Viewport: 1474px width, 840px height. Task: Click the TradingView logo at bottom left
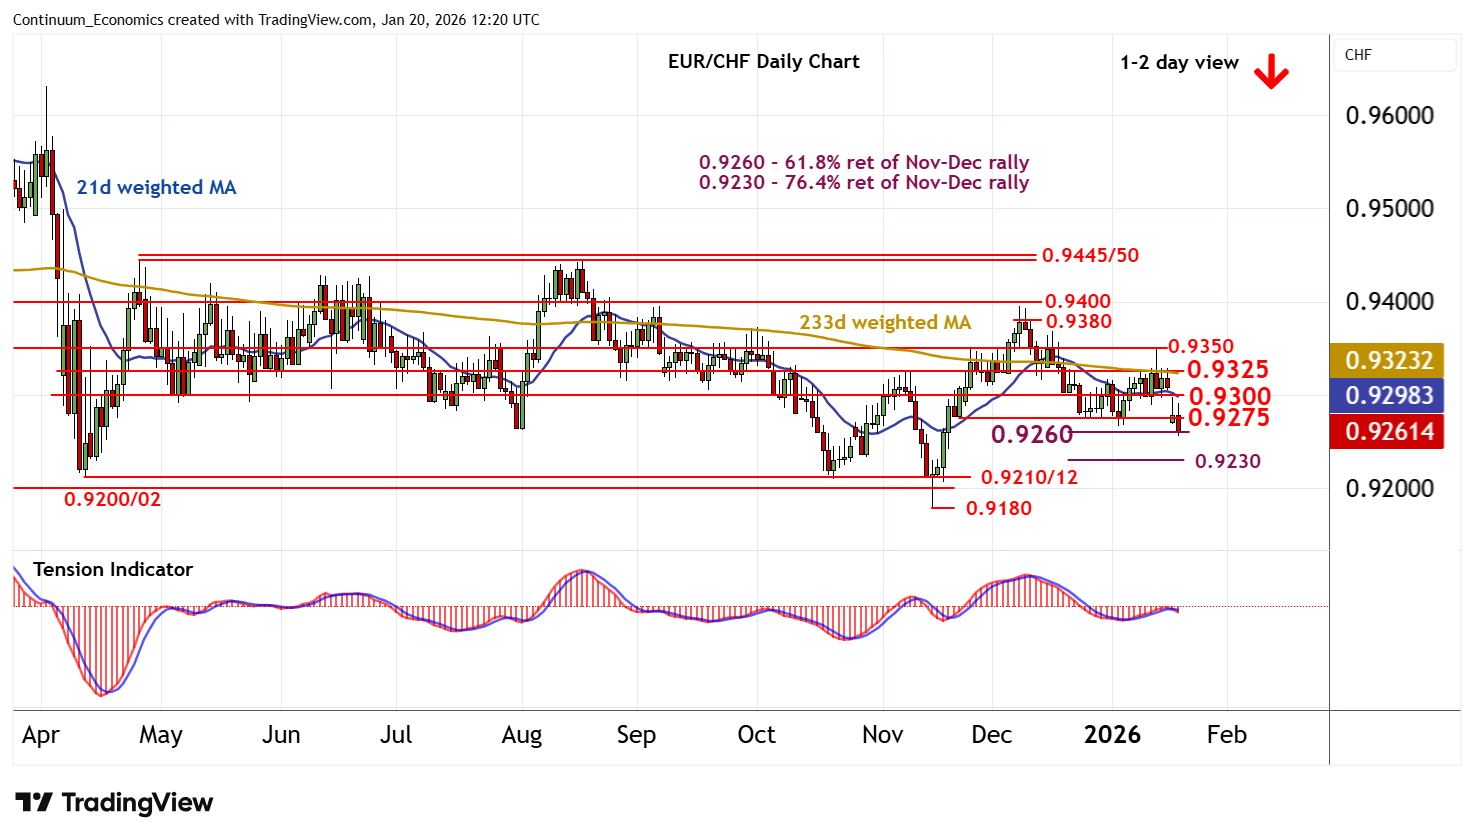click(114, 803)
